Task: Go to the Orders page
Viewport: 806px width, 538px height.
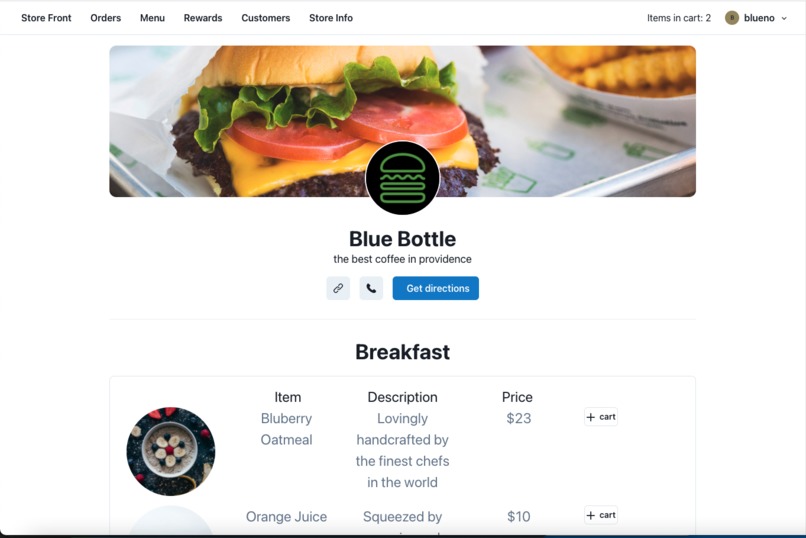Action: pyautogui.click(x=105, y=18)
